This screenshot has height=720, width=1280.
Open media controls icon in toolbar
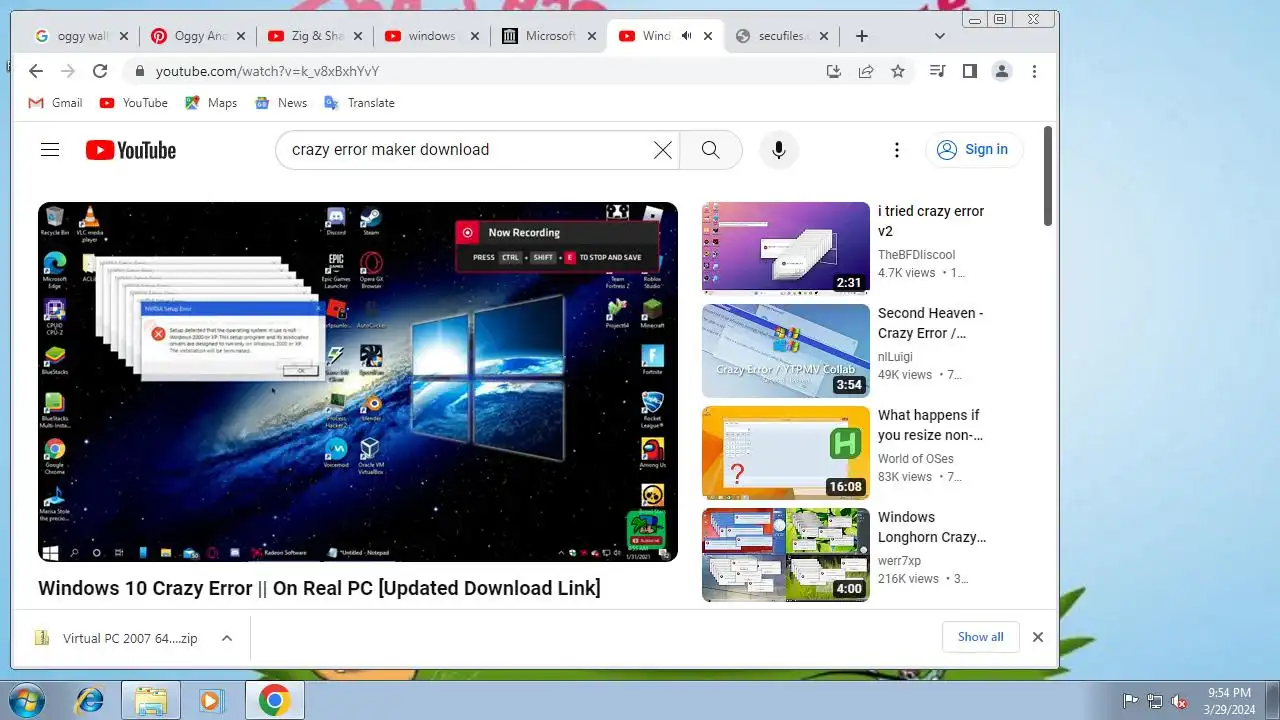[x=937, y=71]
